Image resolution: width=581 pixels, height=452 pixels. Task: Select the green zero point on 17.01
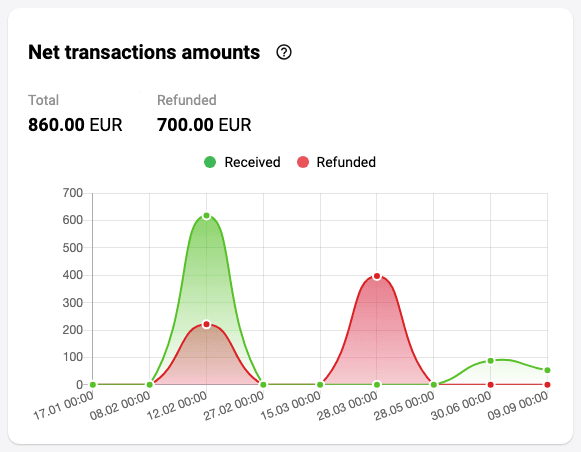point(93,385)
